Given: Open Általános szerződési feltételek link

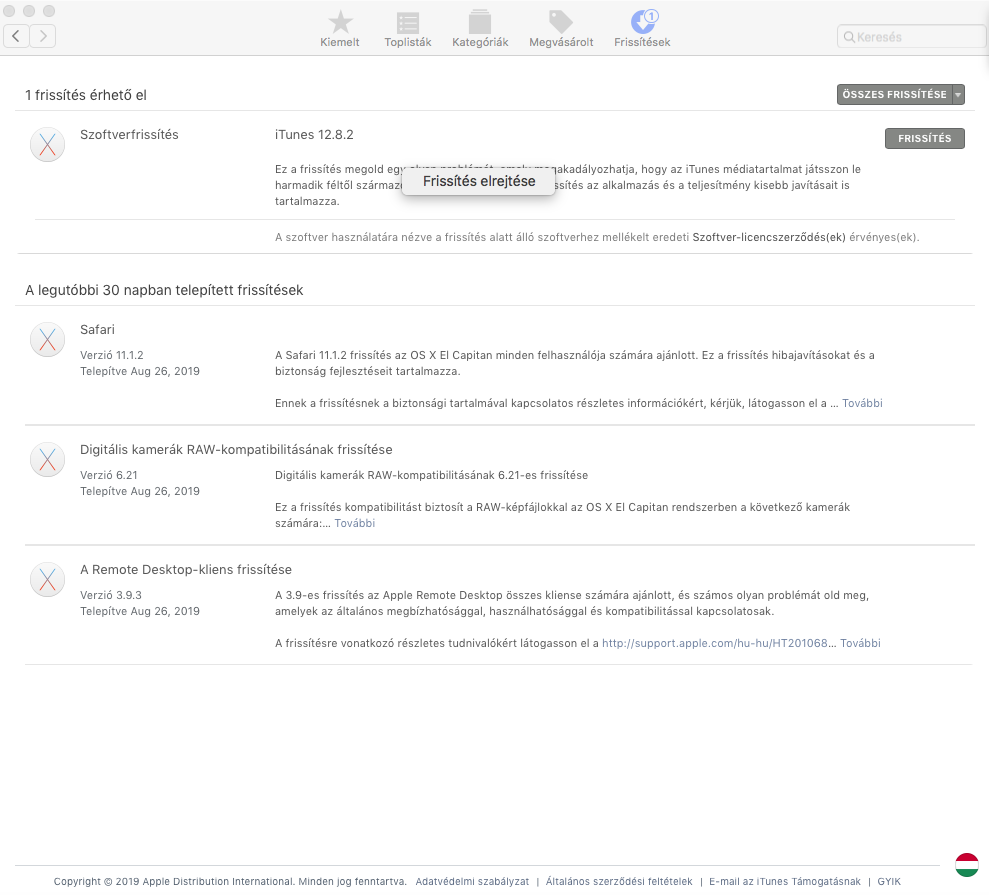Looking at the screenshot, I should coord(619,881).
